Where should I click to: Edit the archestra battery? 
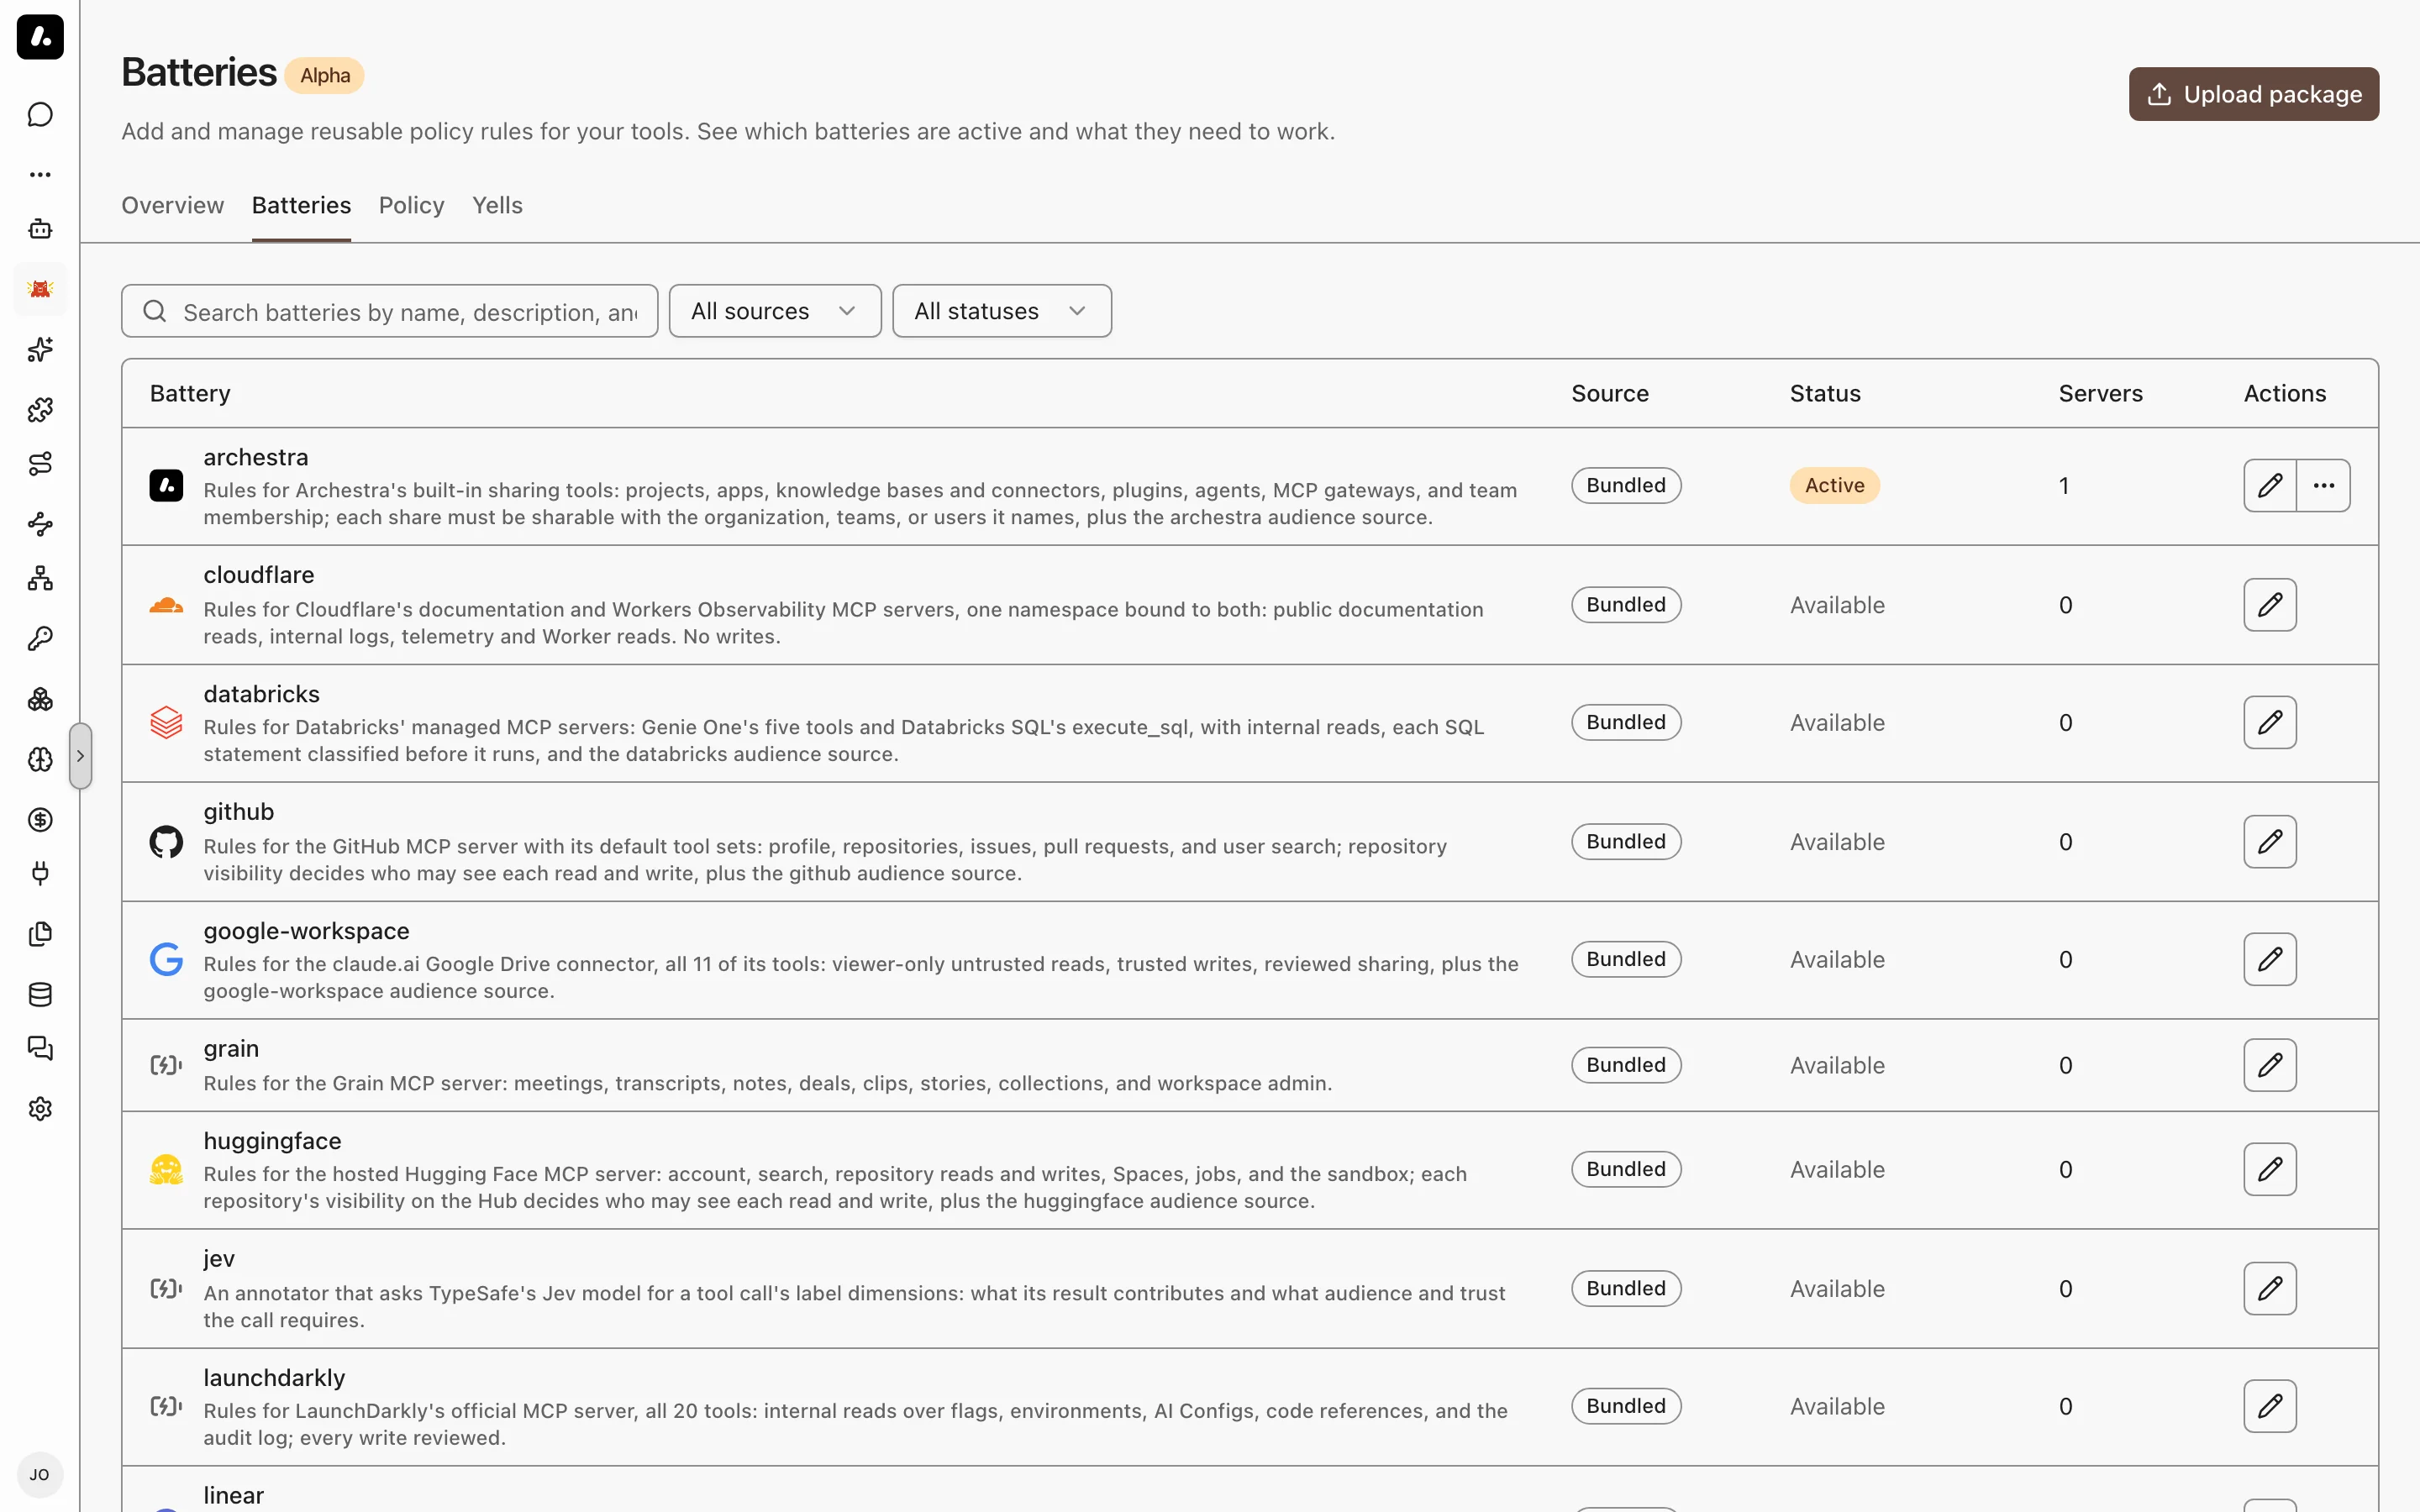(2270, 486)
